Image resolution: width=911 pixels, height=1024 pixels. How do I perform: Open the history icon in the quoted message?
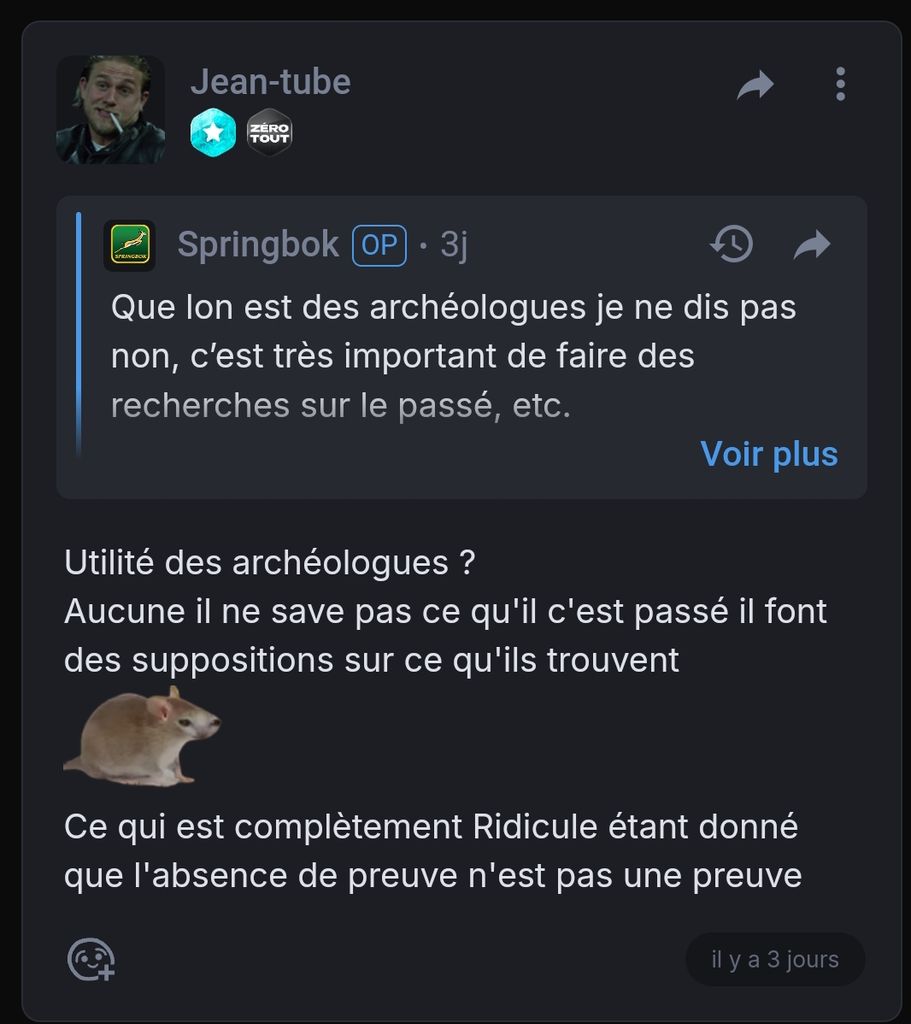tap(731, 244)
